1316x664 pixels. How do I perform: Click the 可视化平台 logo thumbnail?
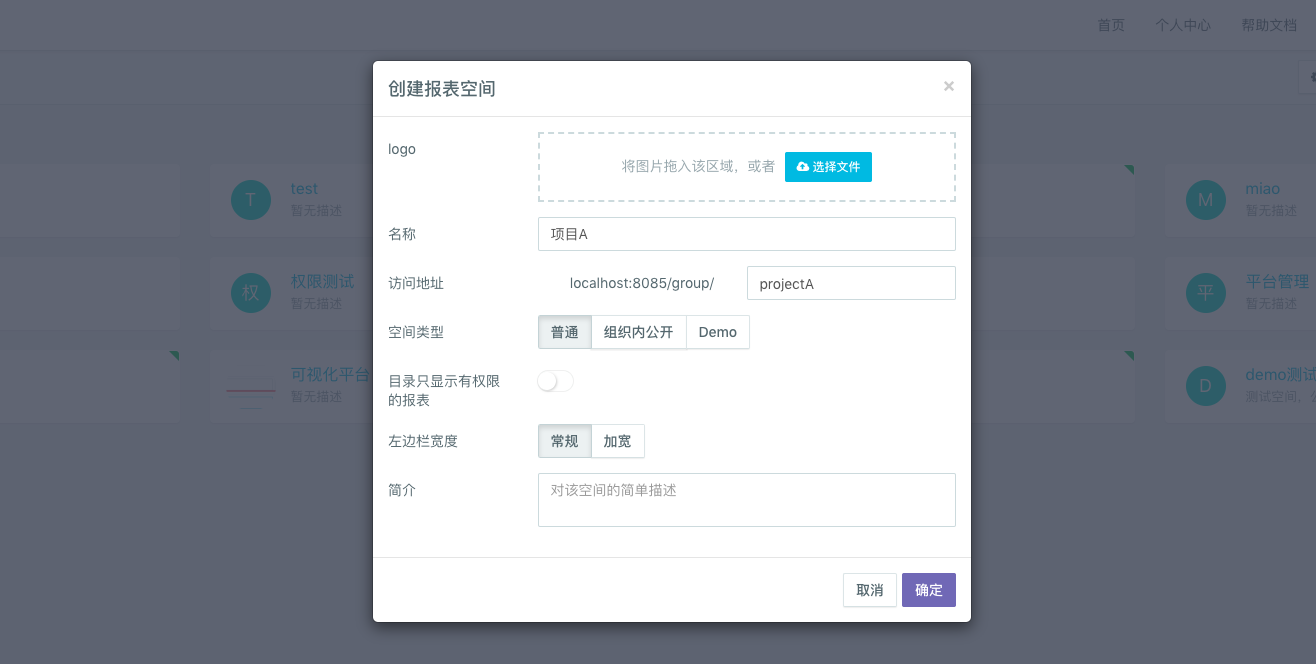(x=250, y=386)
